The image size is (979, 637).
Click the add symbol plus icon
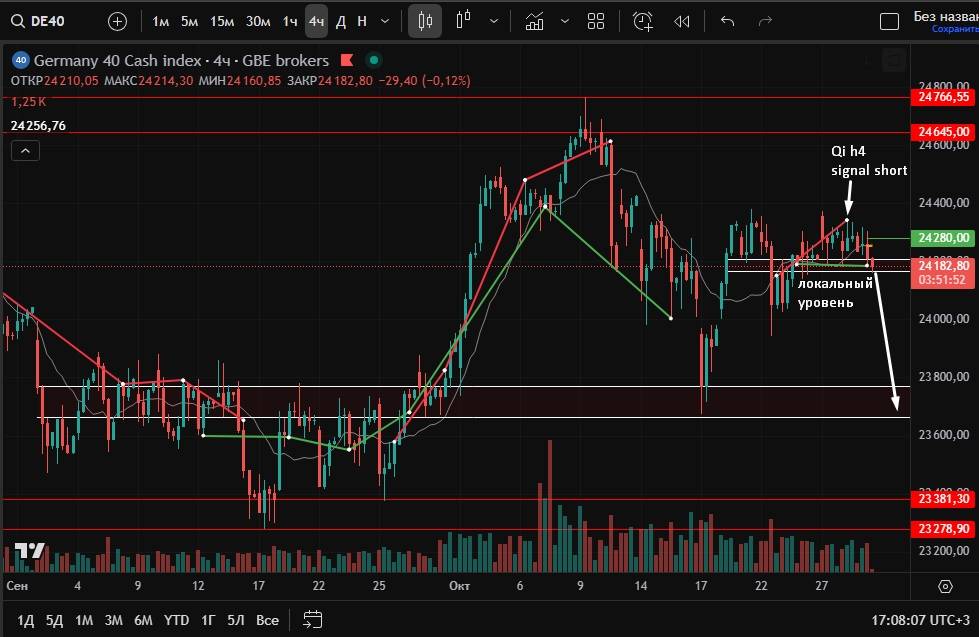point(117,21)
